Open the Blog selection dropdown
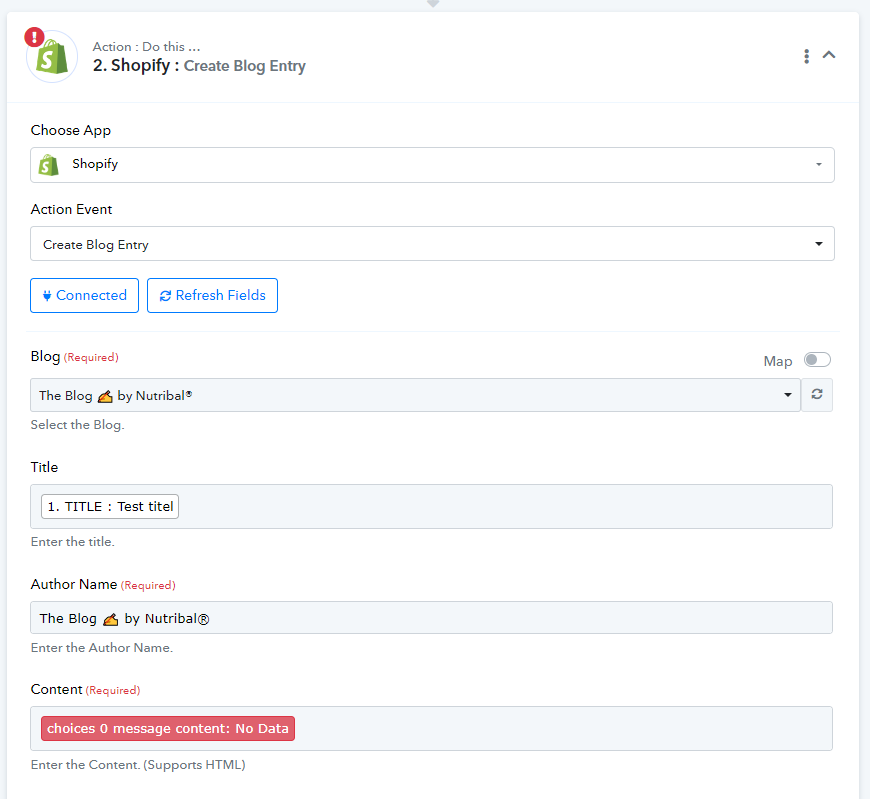Screen dimensions: 870x799 point(416,395)
